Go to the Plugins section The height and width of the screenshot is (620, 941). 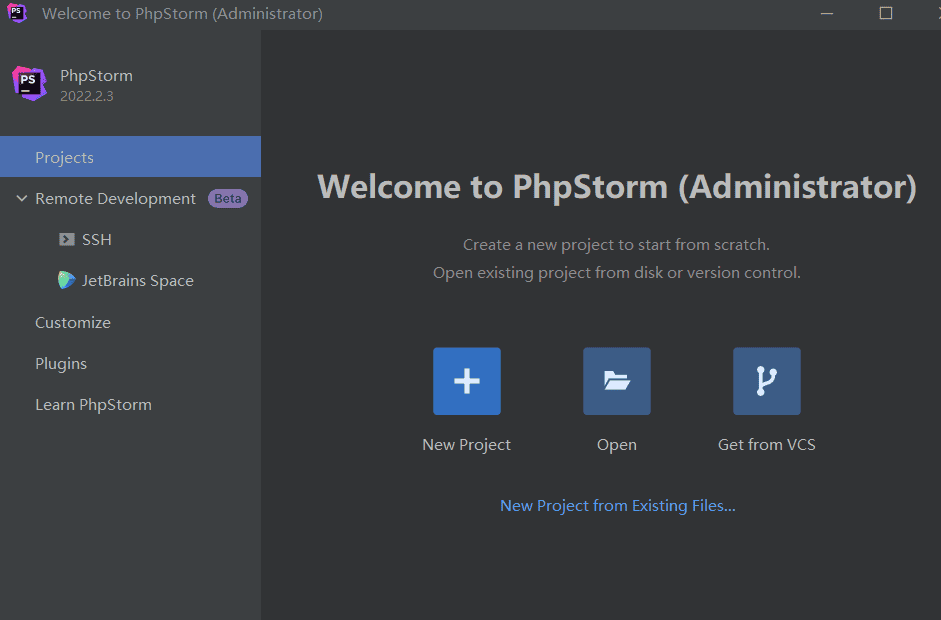click(61, 364)
